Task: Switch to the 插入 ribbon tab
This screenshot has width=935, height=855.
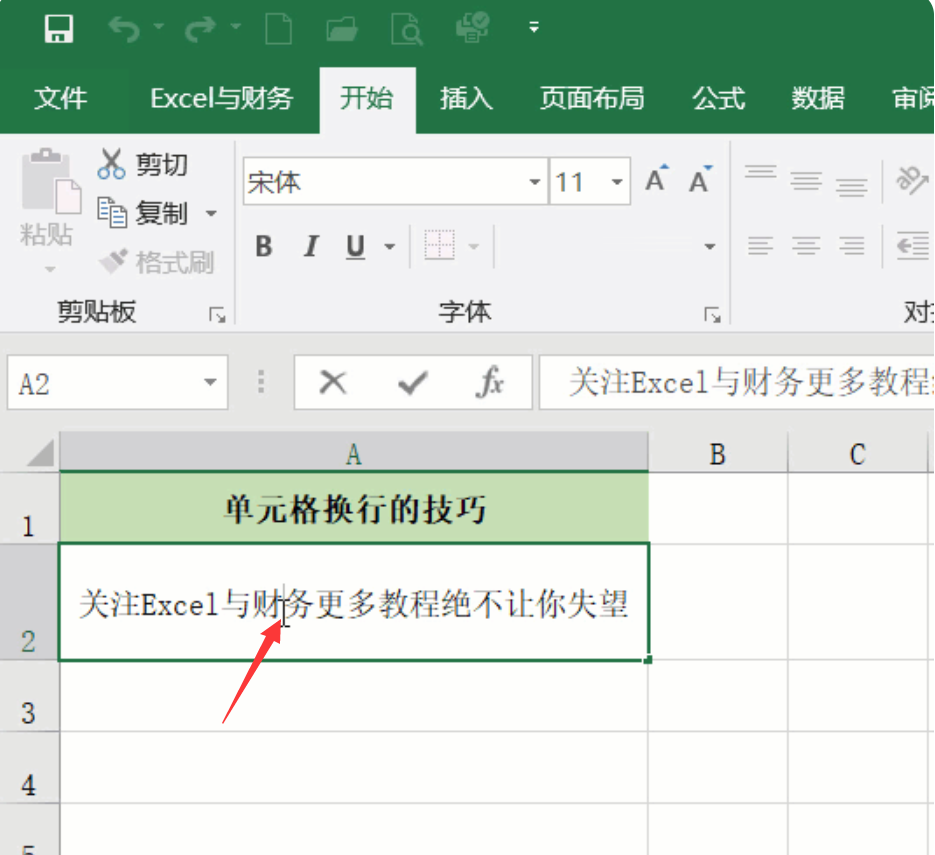Action: pos(465,99)
